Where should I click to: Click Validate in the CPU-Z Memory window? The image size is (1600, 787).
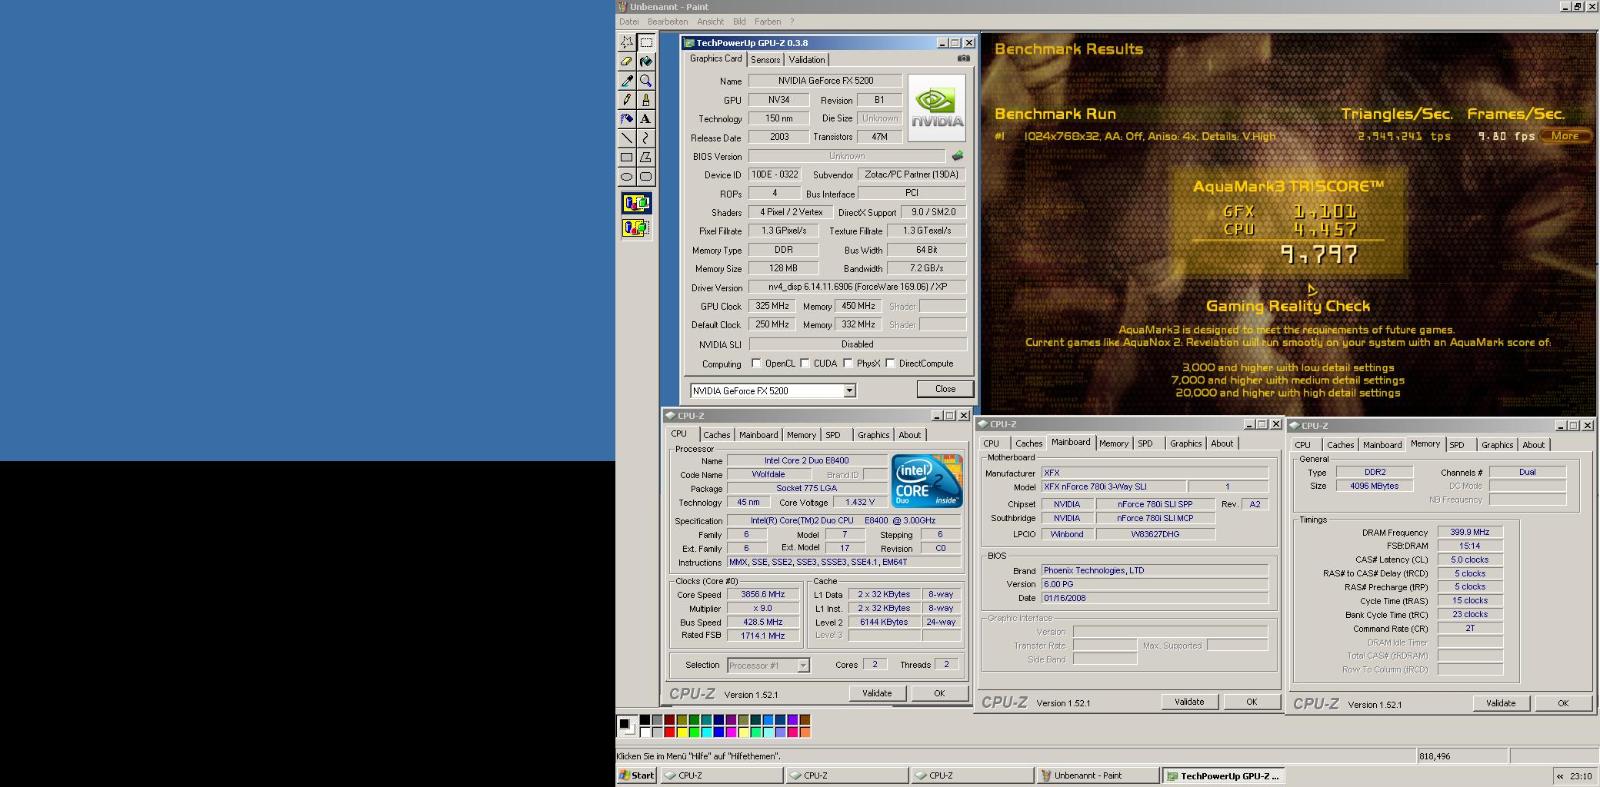point(1501,703)
